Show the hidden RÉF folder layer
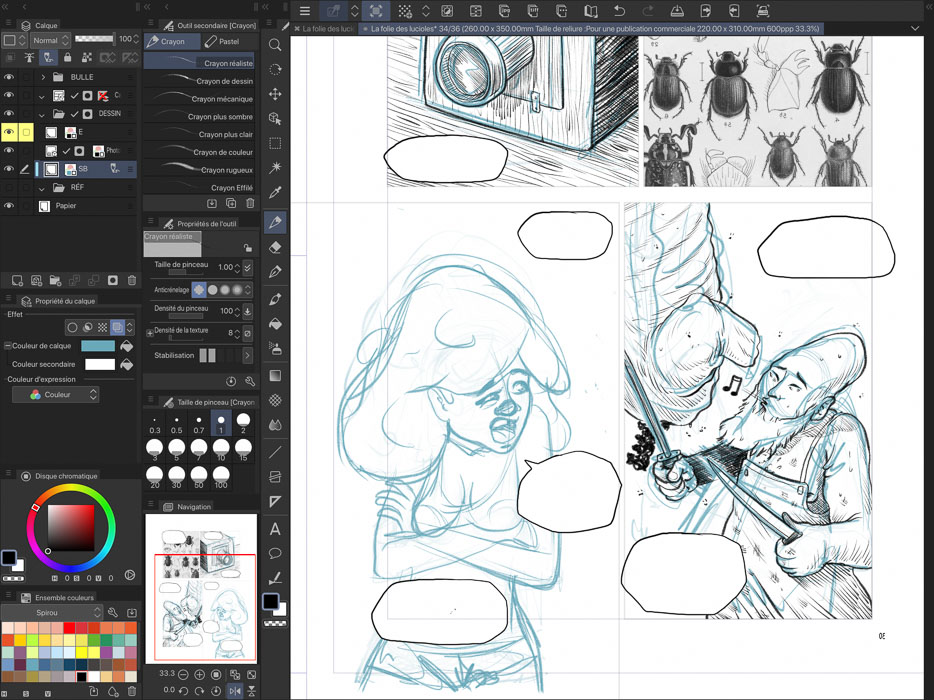This screenshot has height=700, width=934. click(9, 187)
